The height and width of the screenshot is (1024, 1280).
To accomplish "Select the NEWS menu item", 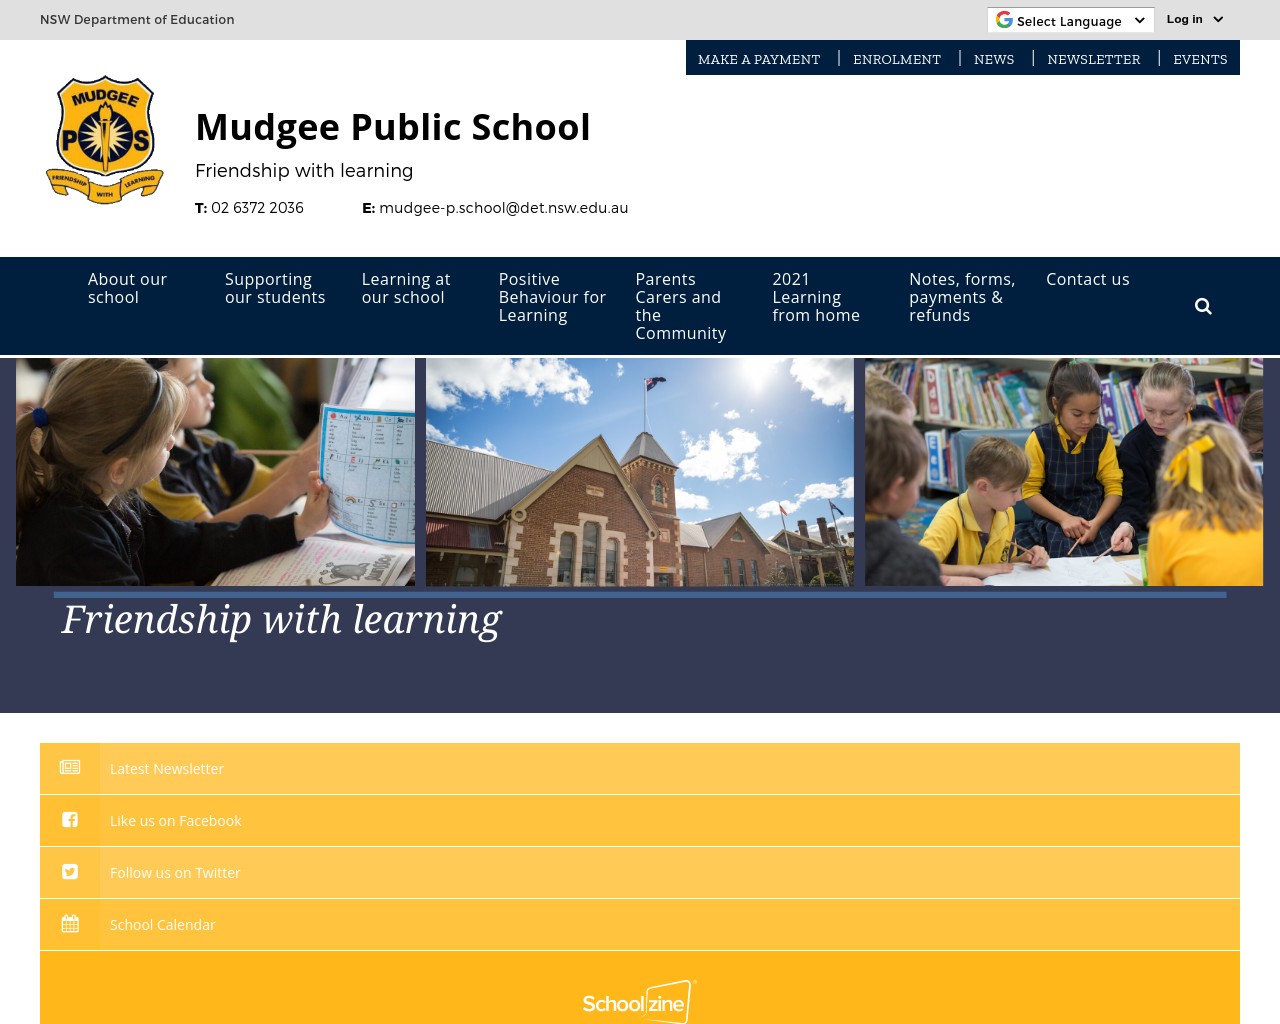I will coord(993,59).
